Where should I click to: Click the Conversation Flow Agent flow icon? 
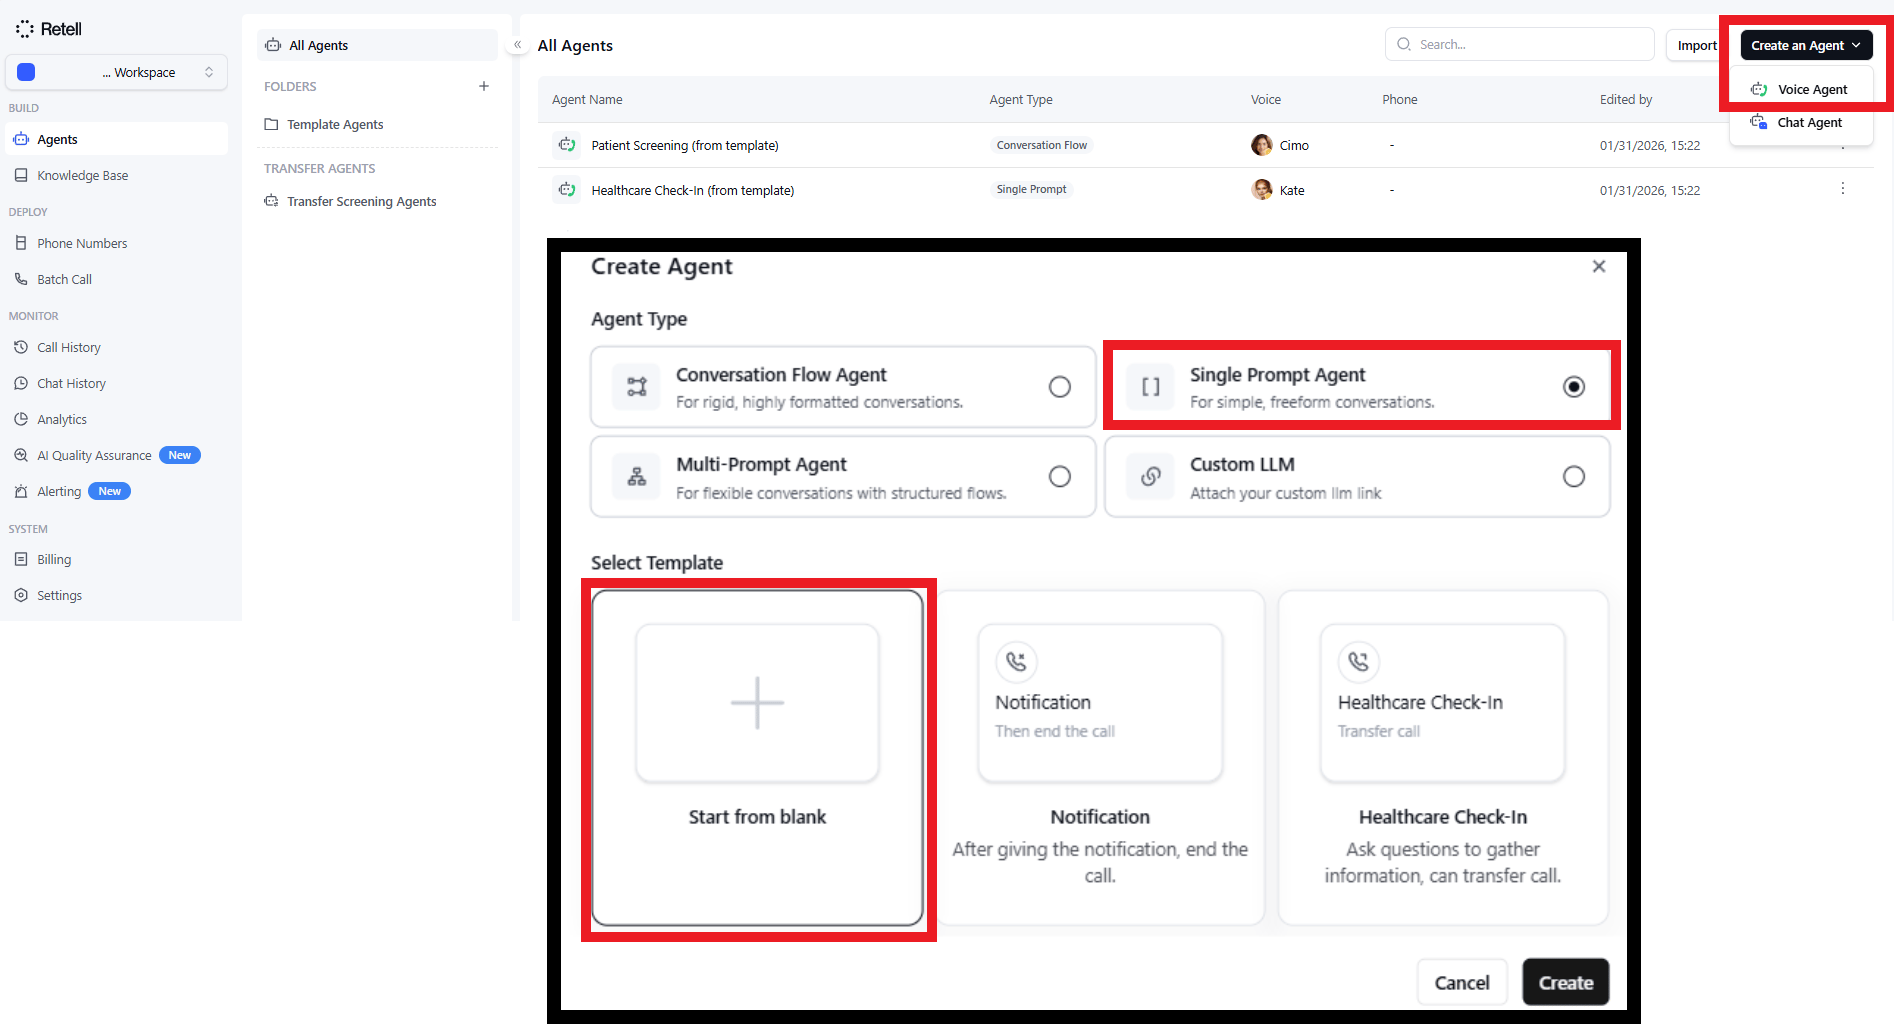(637, 387)
